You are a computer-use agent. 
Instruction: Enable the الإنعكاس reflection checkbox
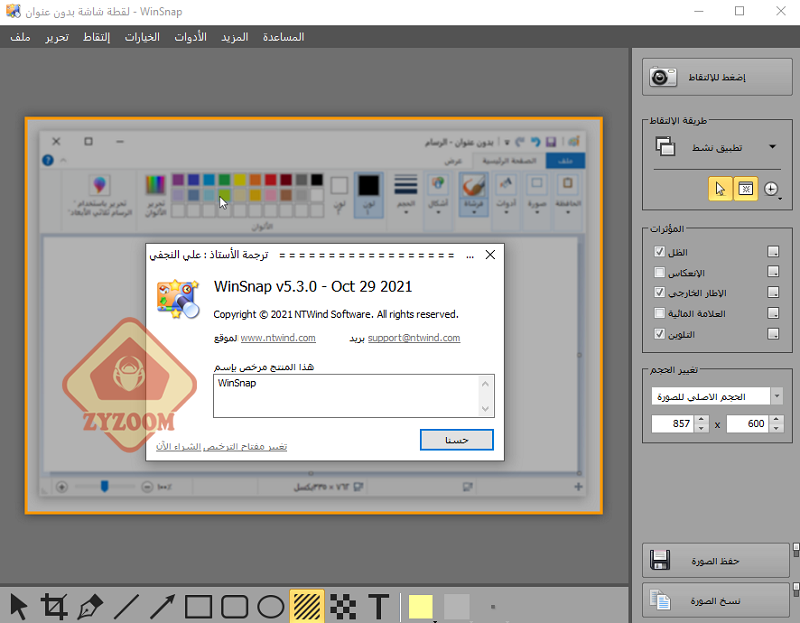[x=659, y=272]
